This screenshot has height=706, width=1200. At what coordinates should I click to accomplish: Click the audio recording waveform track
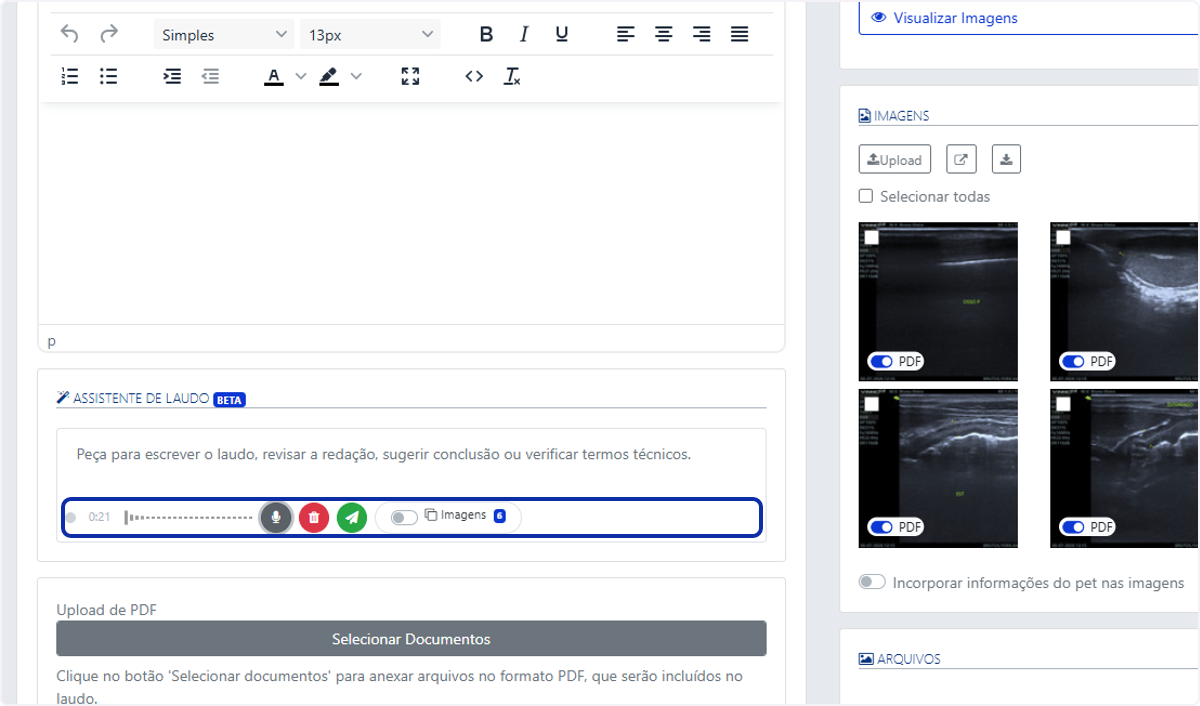tap(188, 517)
